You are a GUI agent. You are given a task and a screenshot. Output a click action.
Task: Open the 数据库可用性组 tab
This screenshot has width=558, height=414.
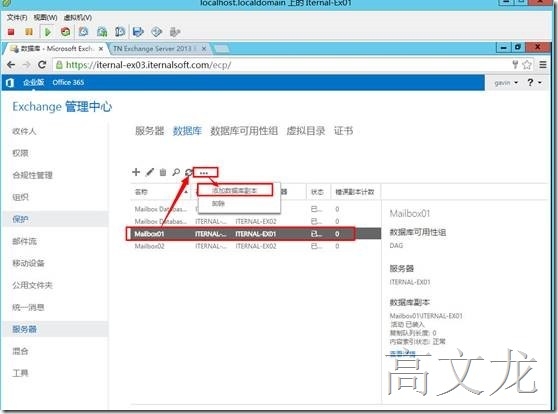tap(244, 131)
